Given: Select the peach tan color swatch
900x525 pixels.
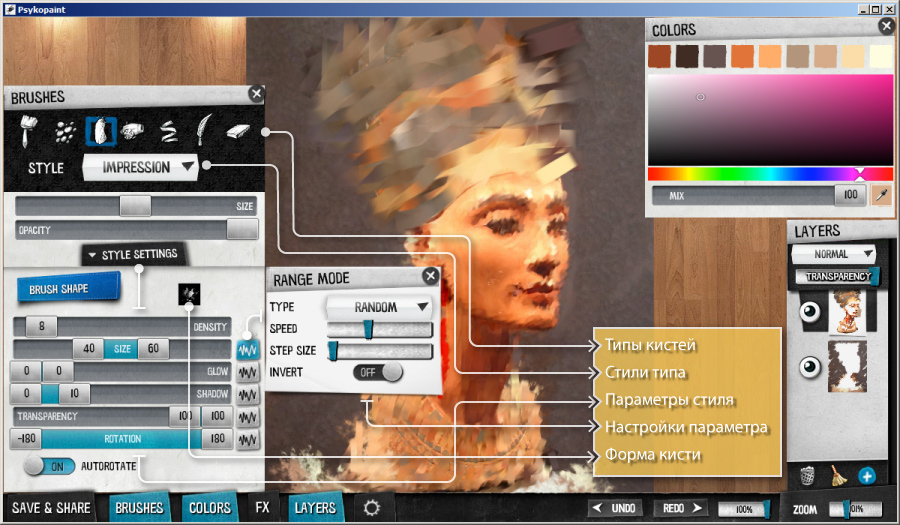Looking at the screenshot, I should (x=825, y=56).
